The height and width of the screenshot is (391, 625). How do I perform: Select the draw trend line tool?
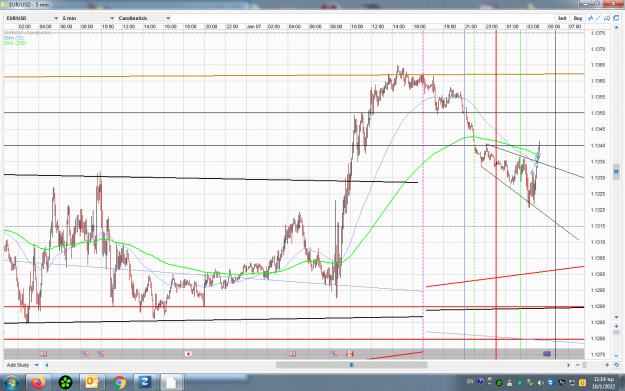click(598, 18)
